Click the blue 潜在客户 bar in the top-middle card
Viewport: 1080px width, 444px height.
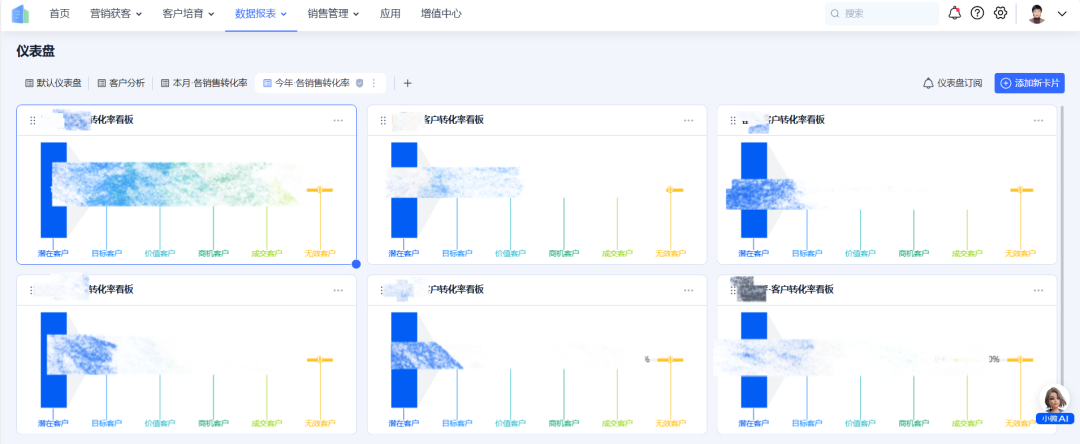coord(404,190)
